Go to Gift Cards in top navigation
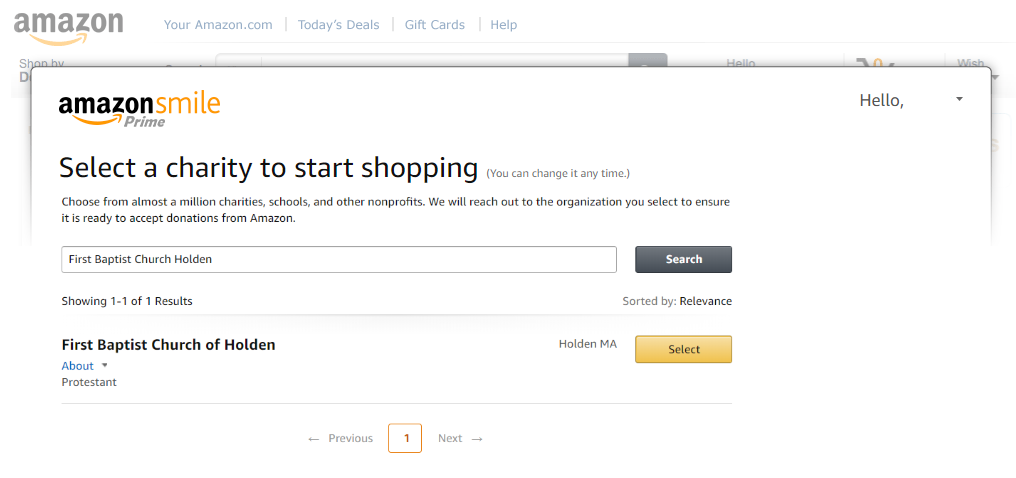Image resolution: width=1016 pixels, height=478 pixels. [x=435, y=25]
